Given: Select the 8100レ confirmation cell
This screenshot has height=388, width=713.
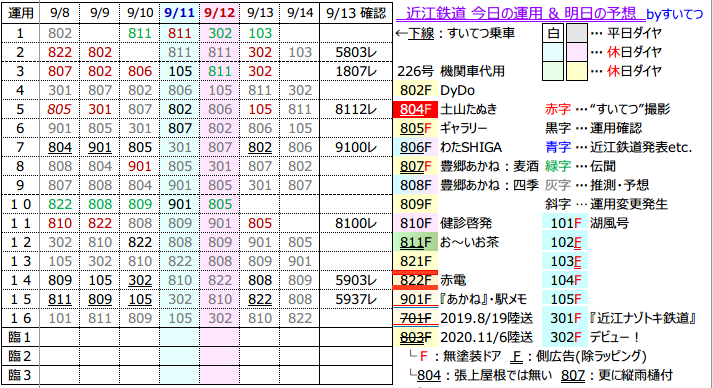Looking at the screenshot, I should [356, 223].
